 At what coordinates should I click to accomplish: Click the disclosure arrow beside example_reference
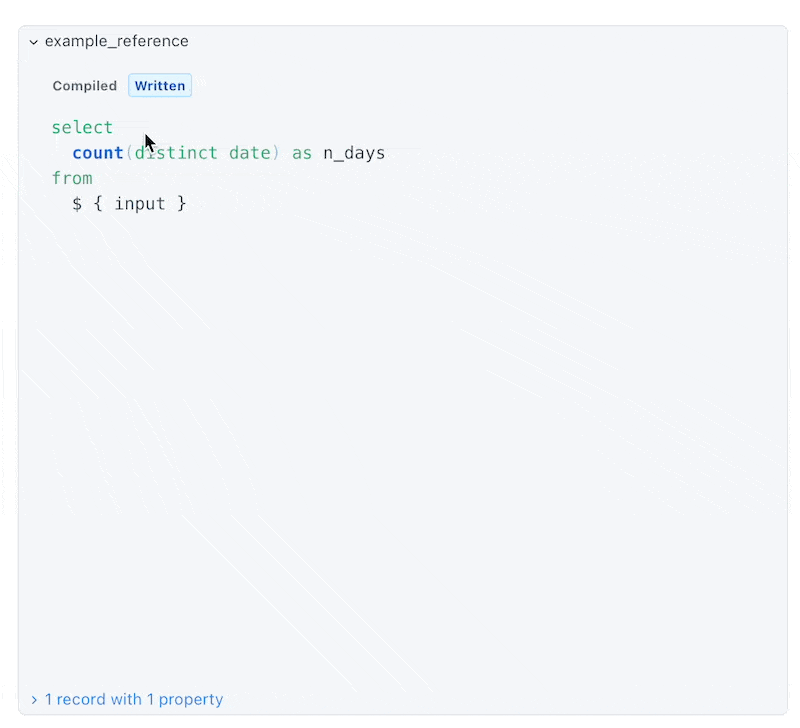click(33, 42)
